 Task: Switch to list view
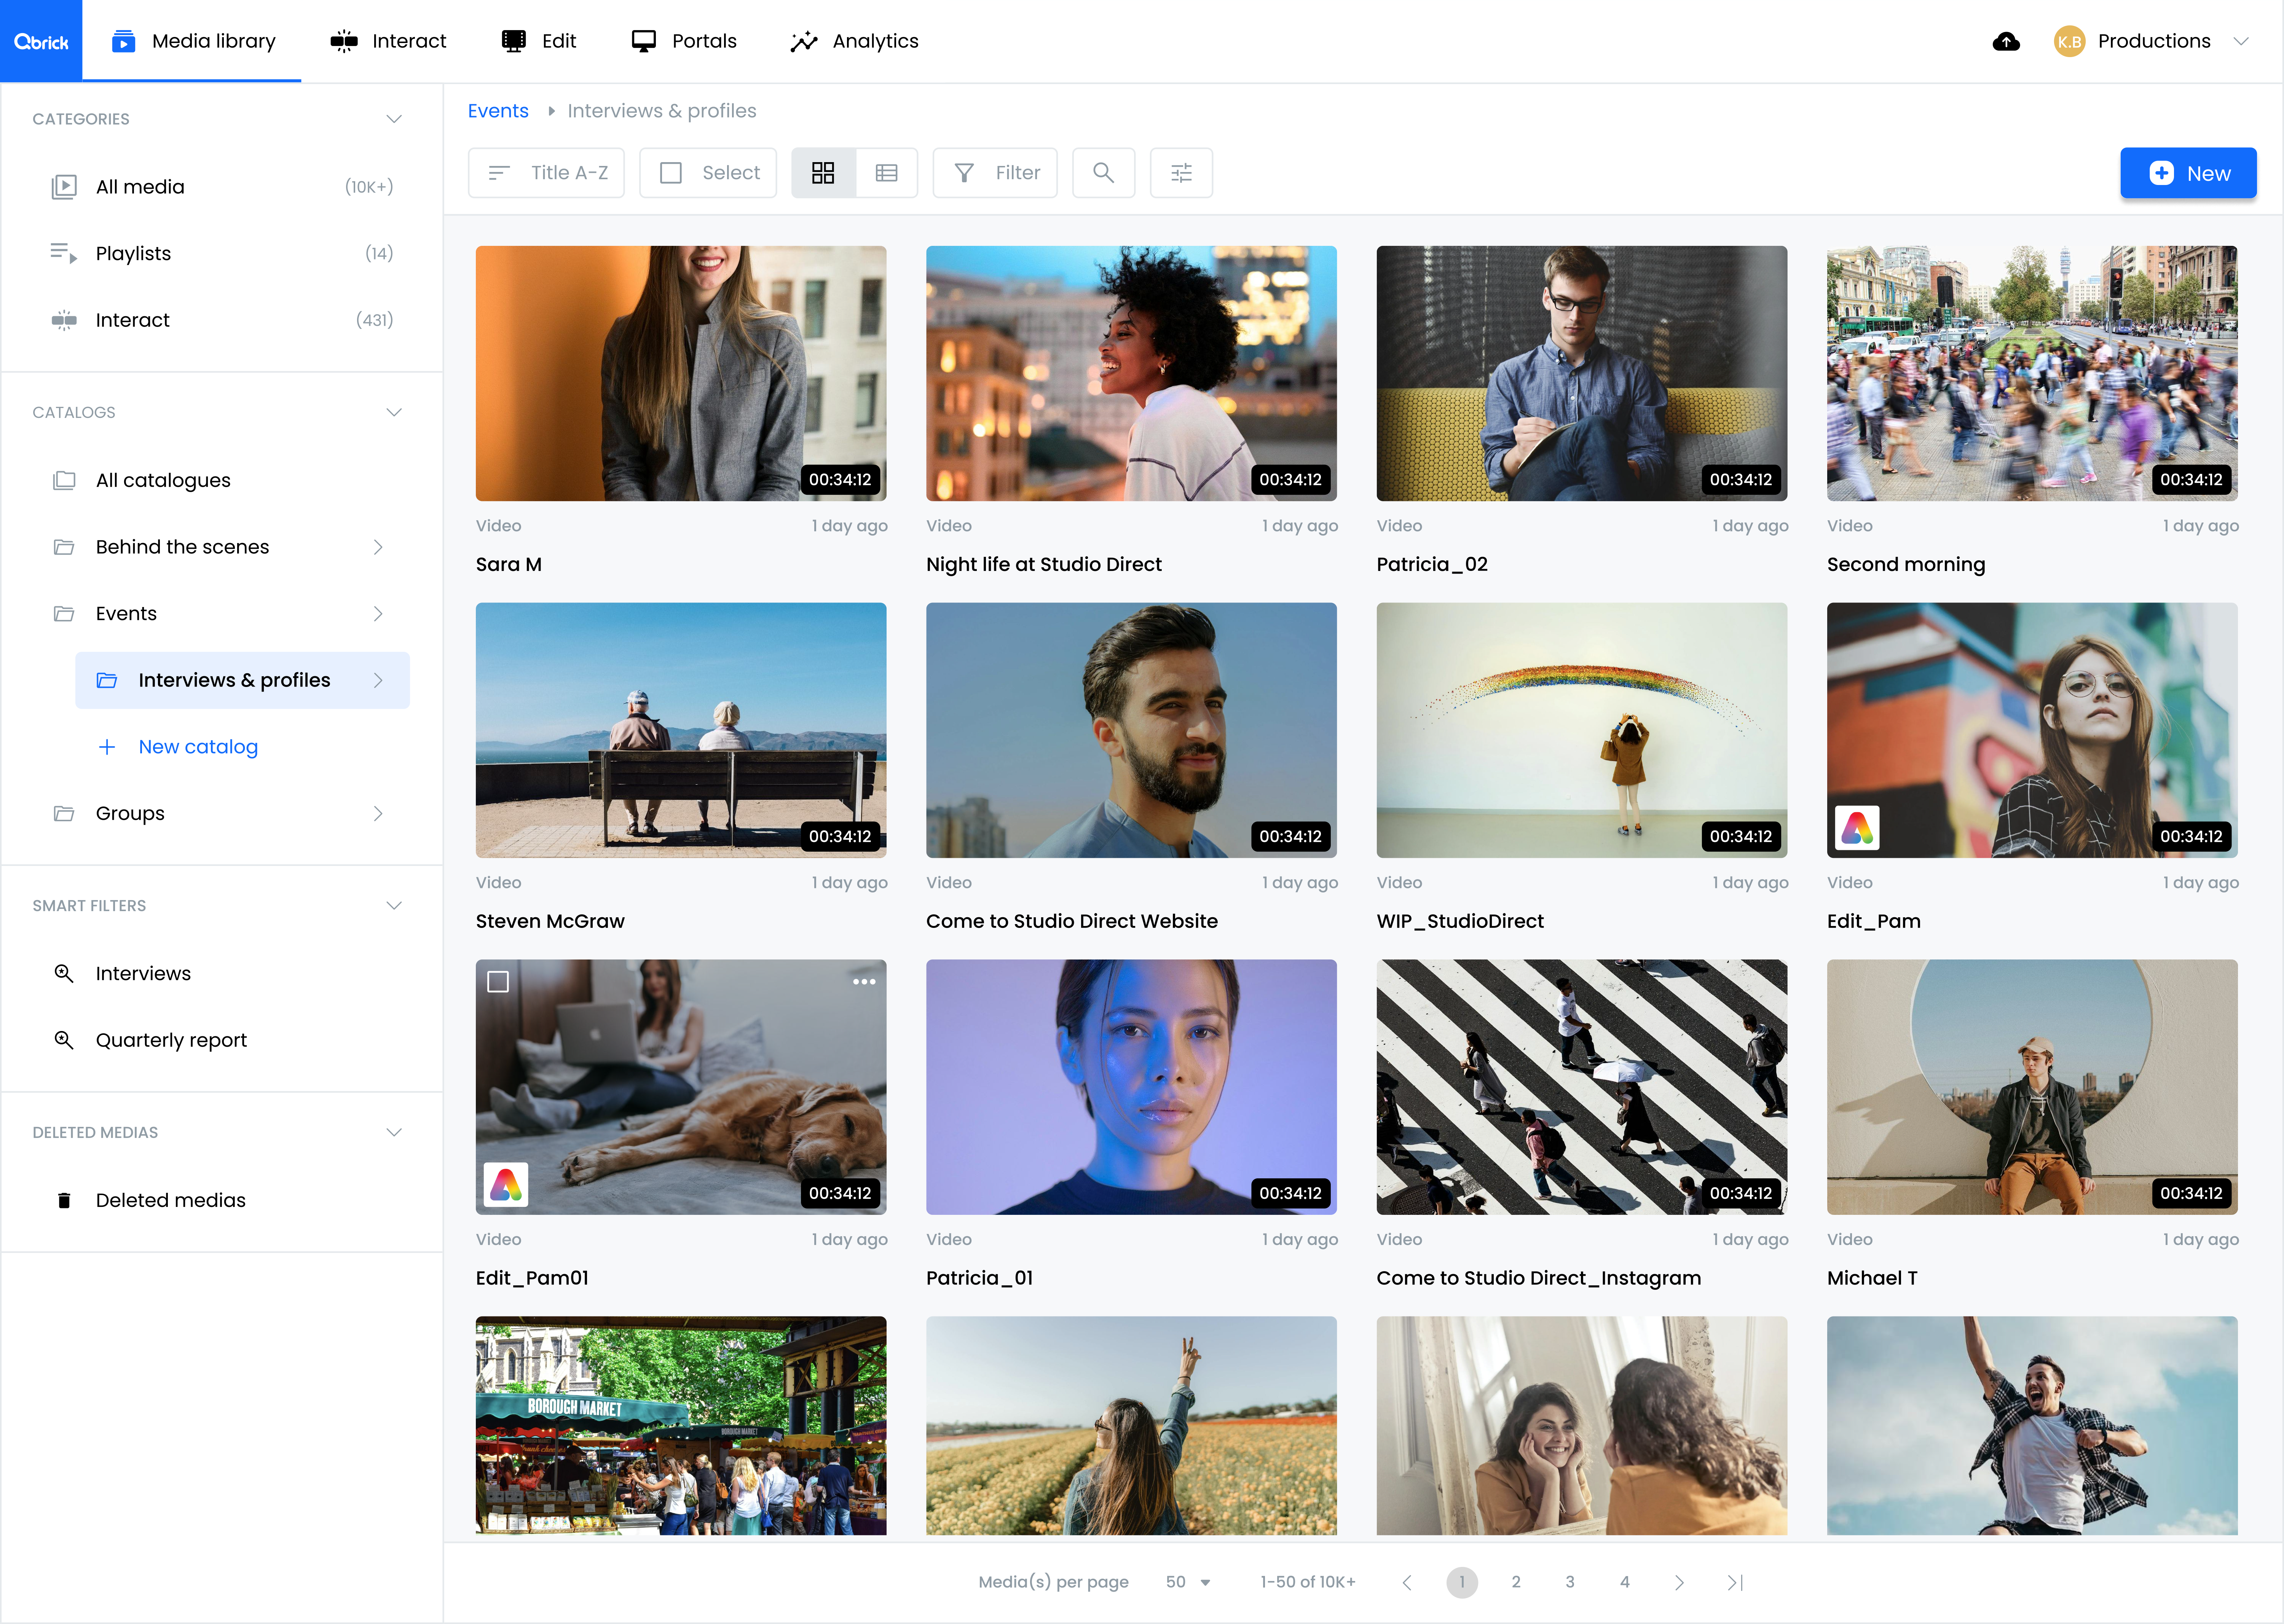tap(886, 173)
